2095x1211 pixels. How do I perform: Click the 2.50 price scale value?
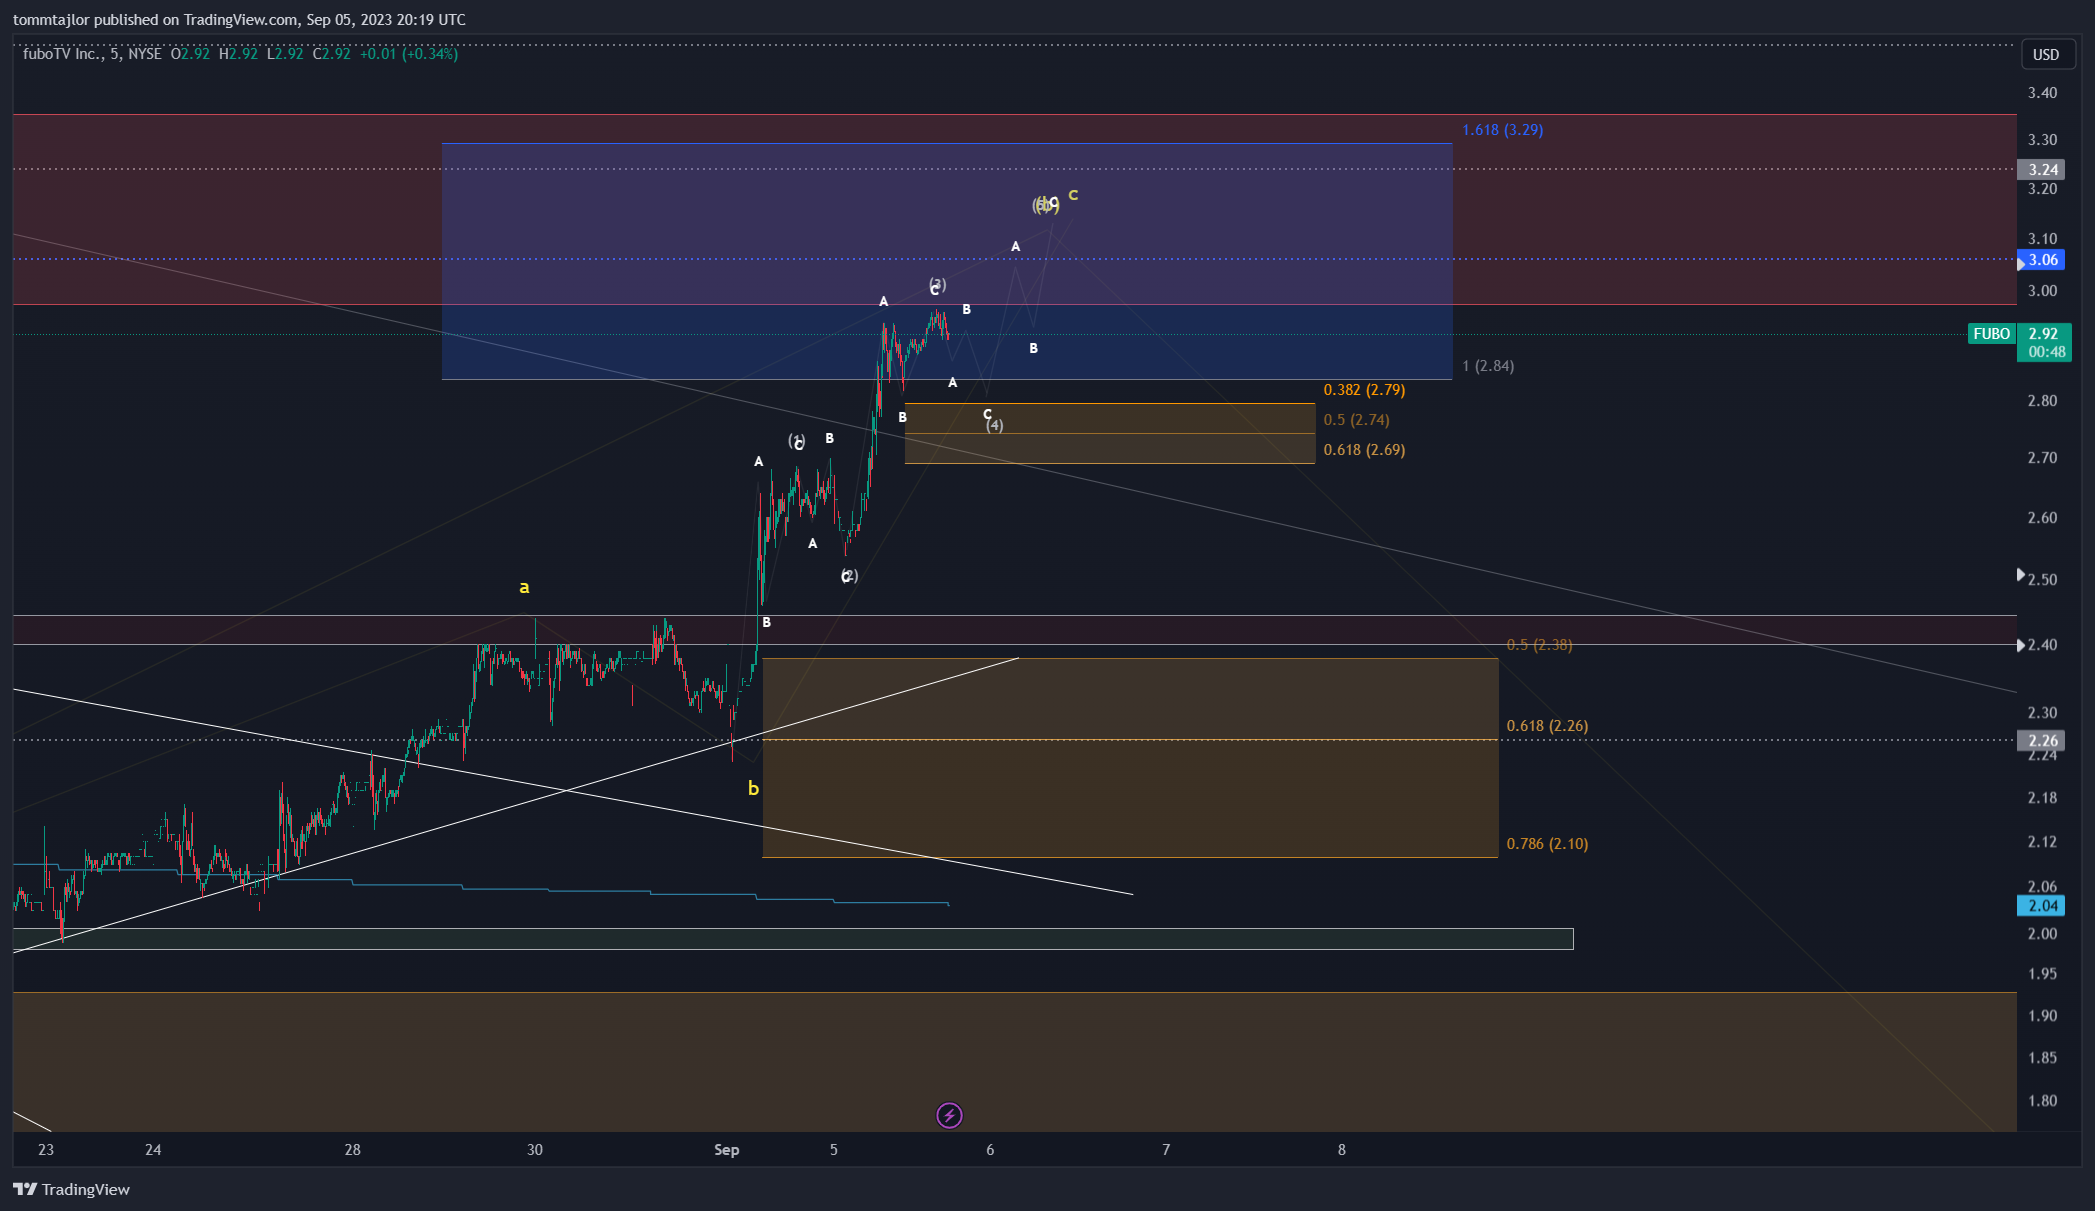[x=2042, y=580]
